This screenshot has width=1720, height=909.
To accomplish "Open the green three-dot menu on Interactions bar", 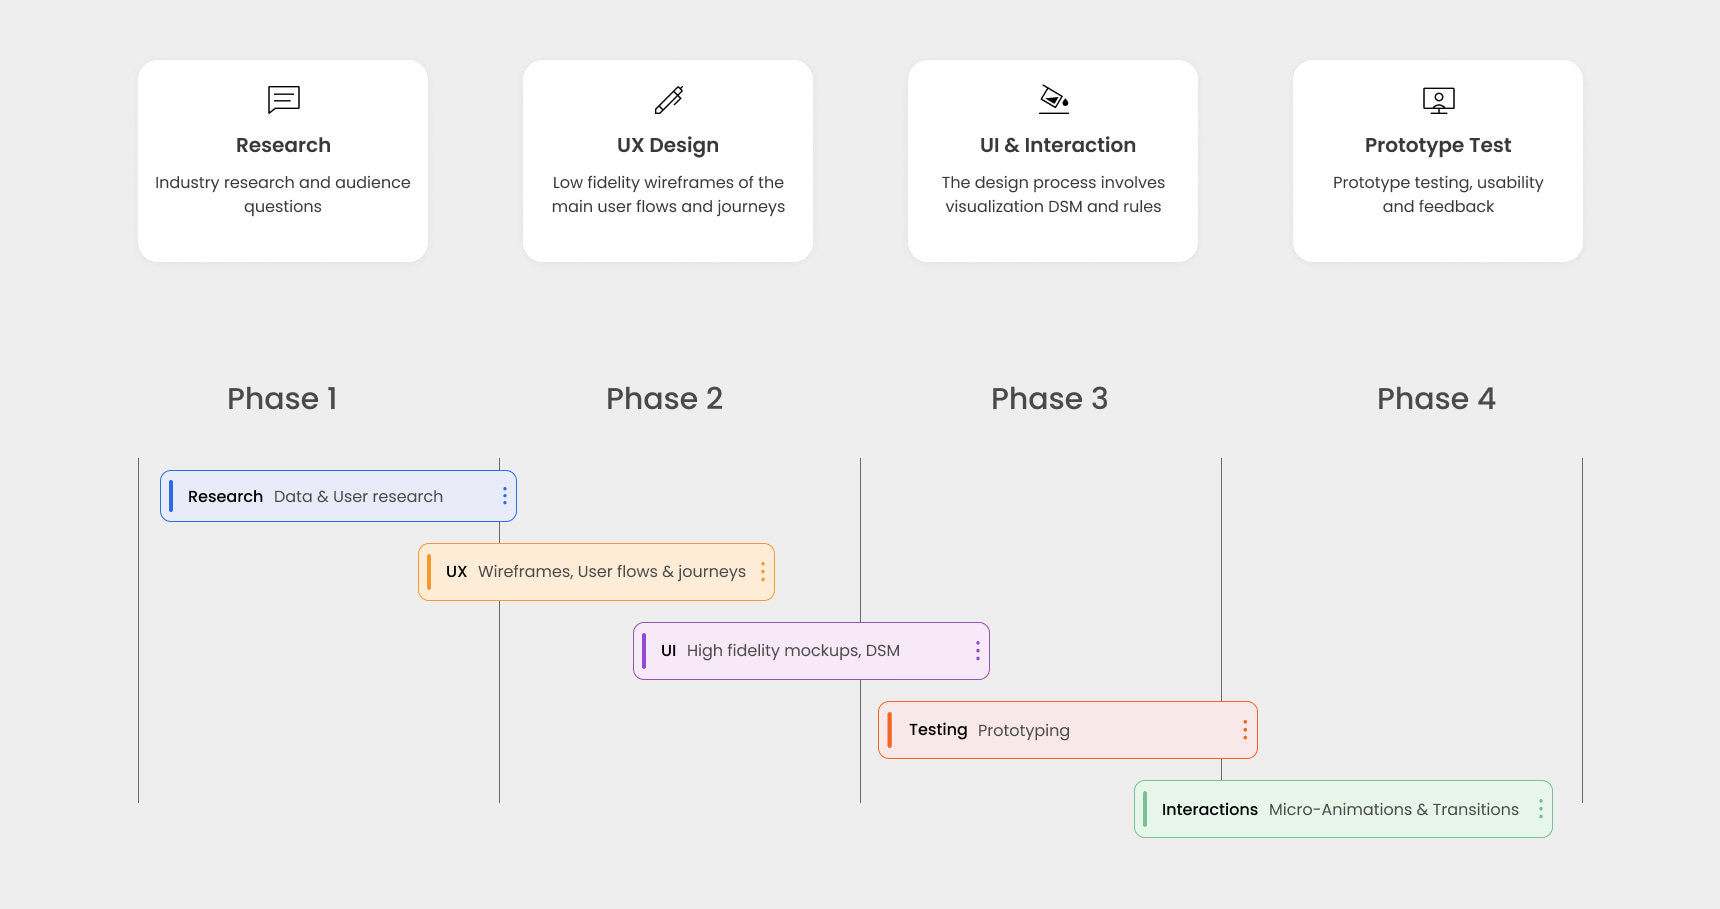I will tap(1541, 809).
